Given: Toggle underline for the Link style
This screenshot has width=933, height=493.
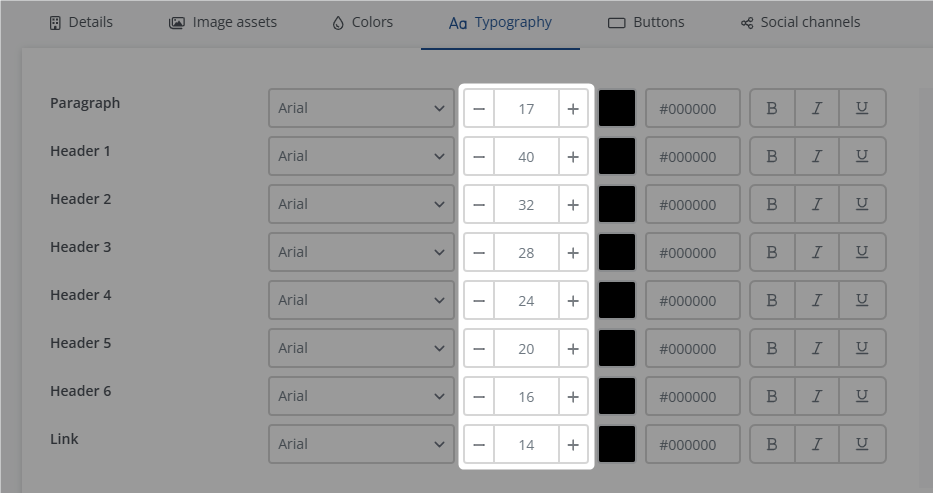Looking at the screenshot, I should coord(862,444).
